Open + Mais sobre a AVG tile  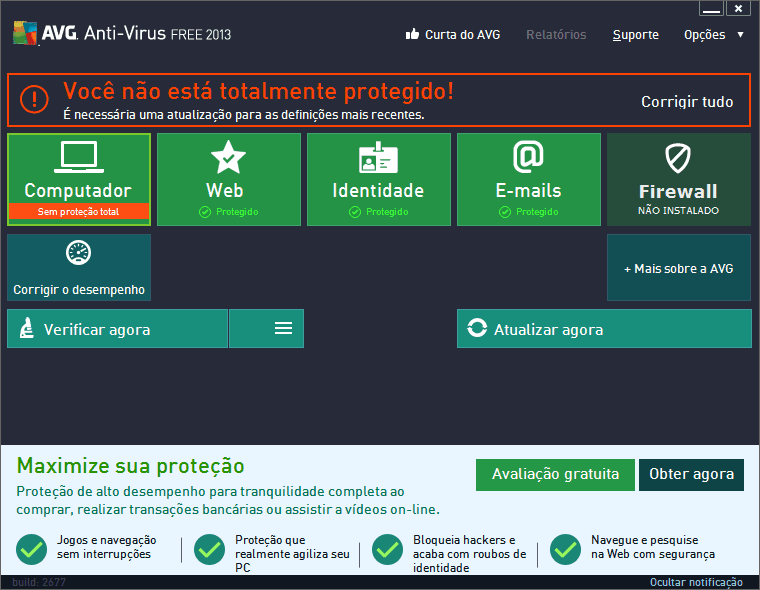(x=679, y=268)
